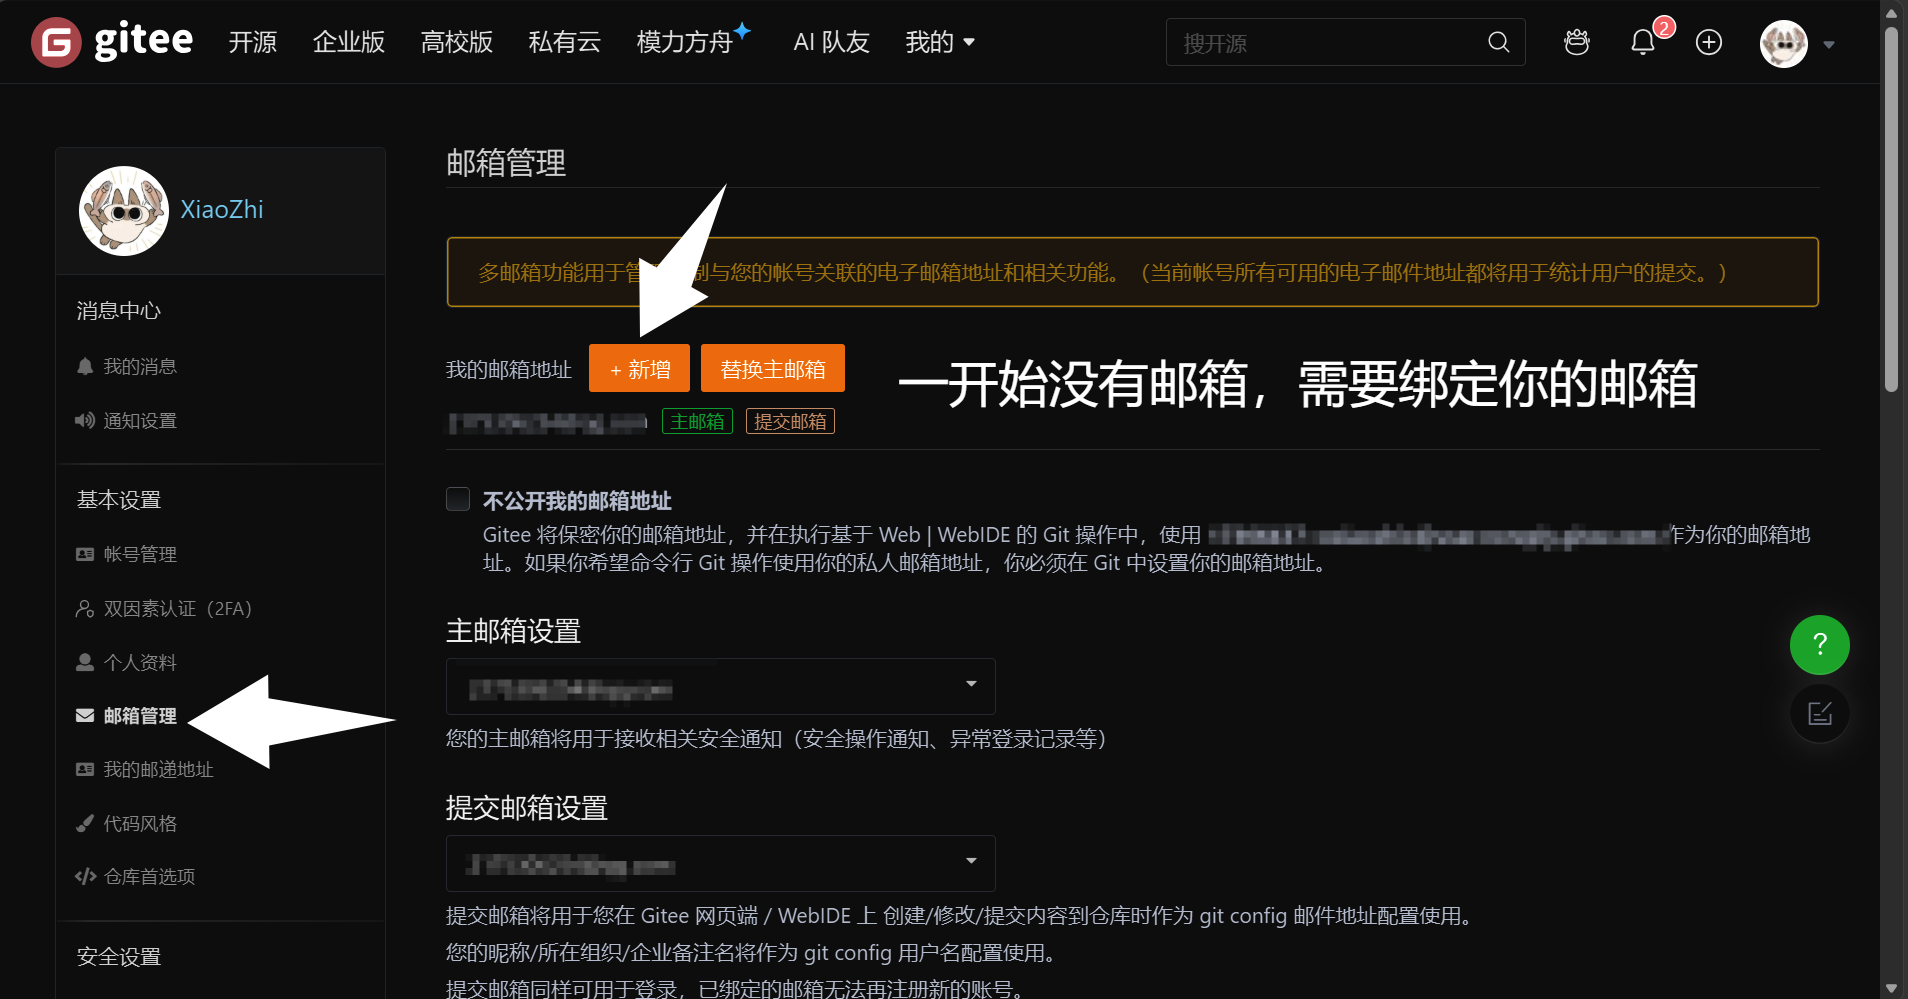The height and width of the screenshot is (999, 1908).
Task: Open 个人资料 settings
Action: click(140, 662)
